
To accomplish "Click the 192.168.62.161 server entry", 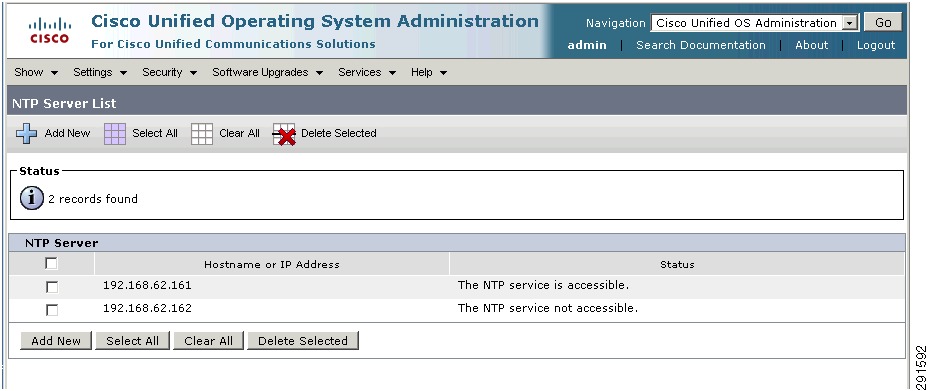I will pos(147,285).
